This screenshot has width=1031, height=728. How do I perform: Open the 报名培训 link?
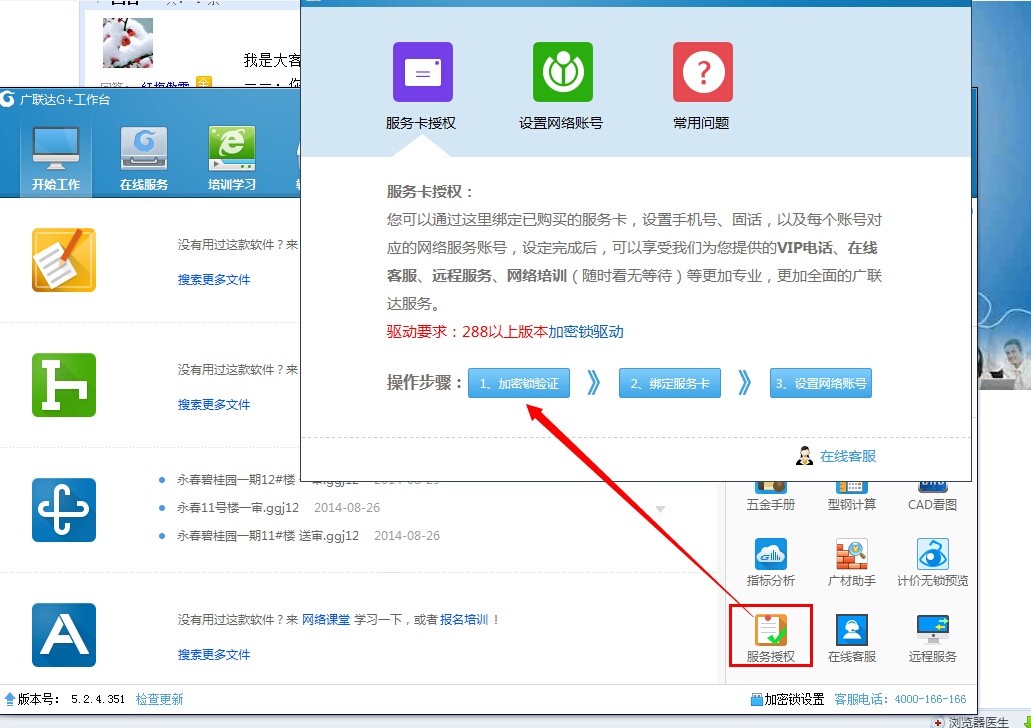click(x=464, y=619)
